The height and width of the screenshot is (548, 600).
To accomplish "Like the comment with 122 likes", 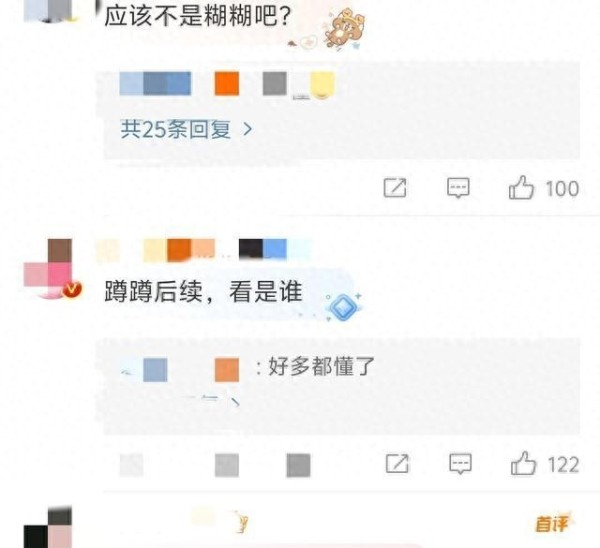I will tap(523, 463).
